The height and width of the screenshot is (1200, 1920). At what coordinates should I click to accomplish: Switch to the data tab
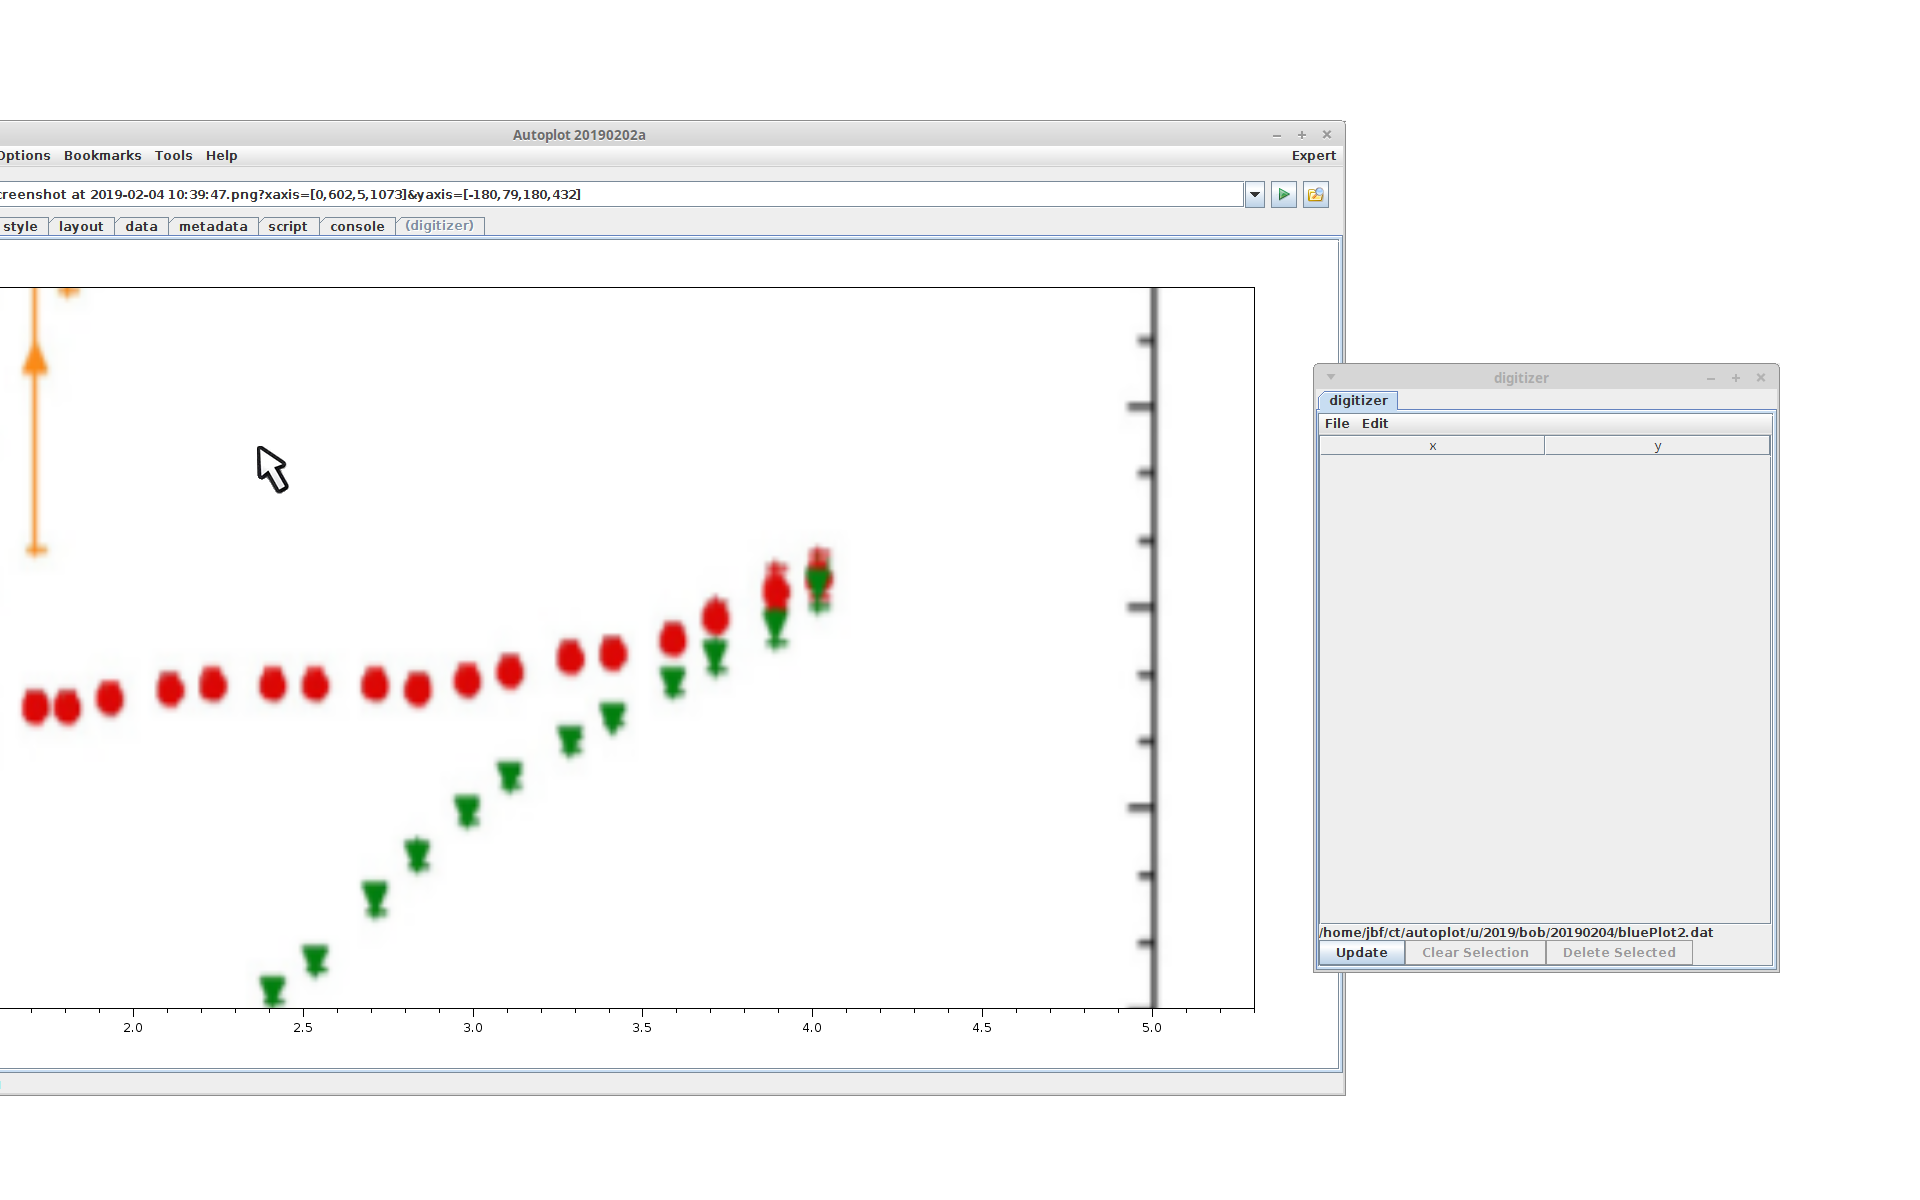click(x=141, y=227)
